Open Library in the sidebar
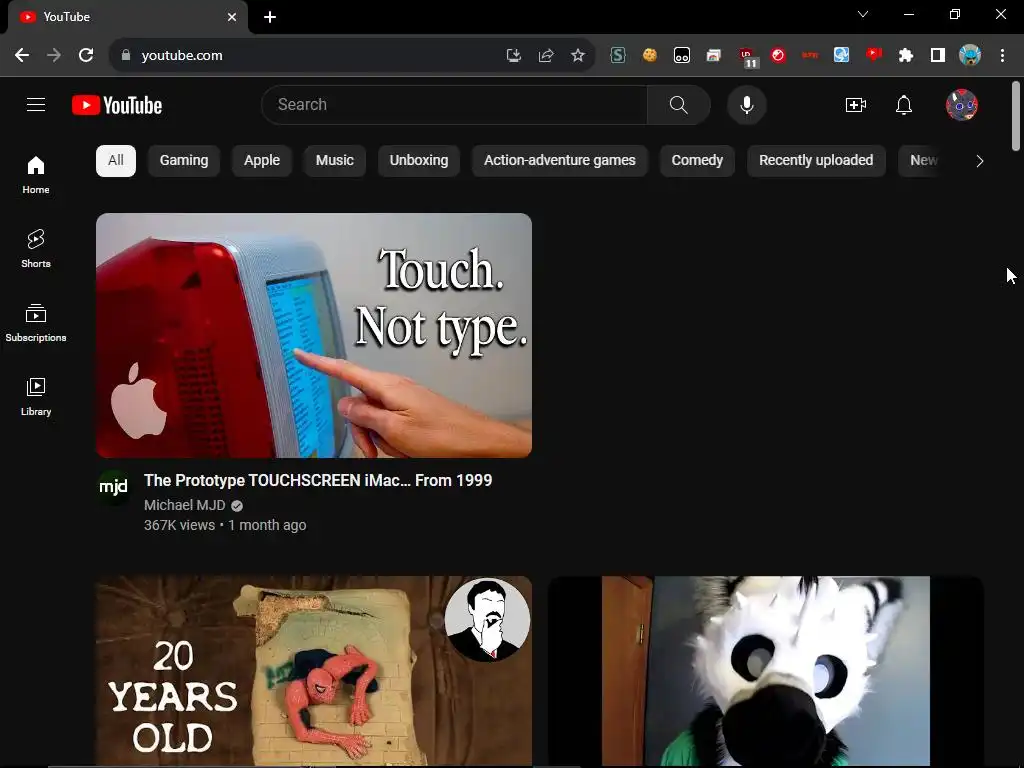Viewport: 1024px width, 768px height. [36, 396]
